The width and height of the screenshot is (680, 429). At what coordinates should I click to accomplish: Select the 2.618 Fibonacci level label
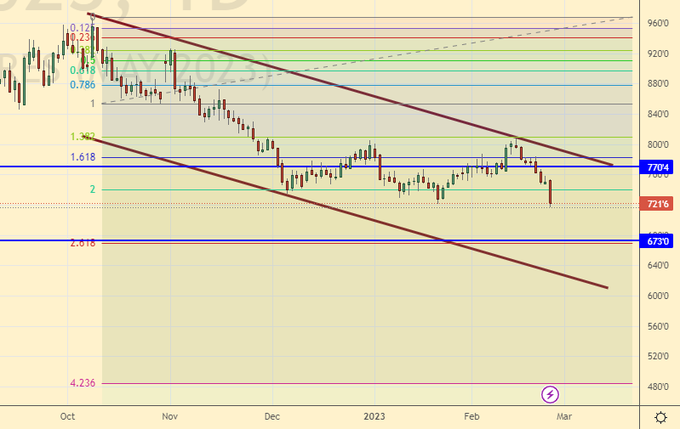coord(83,243)
